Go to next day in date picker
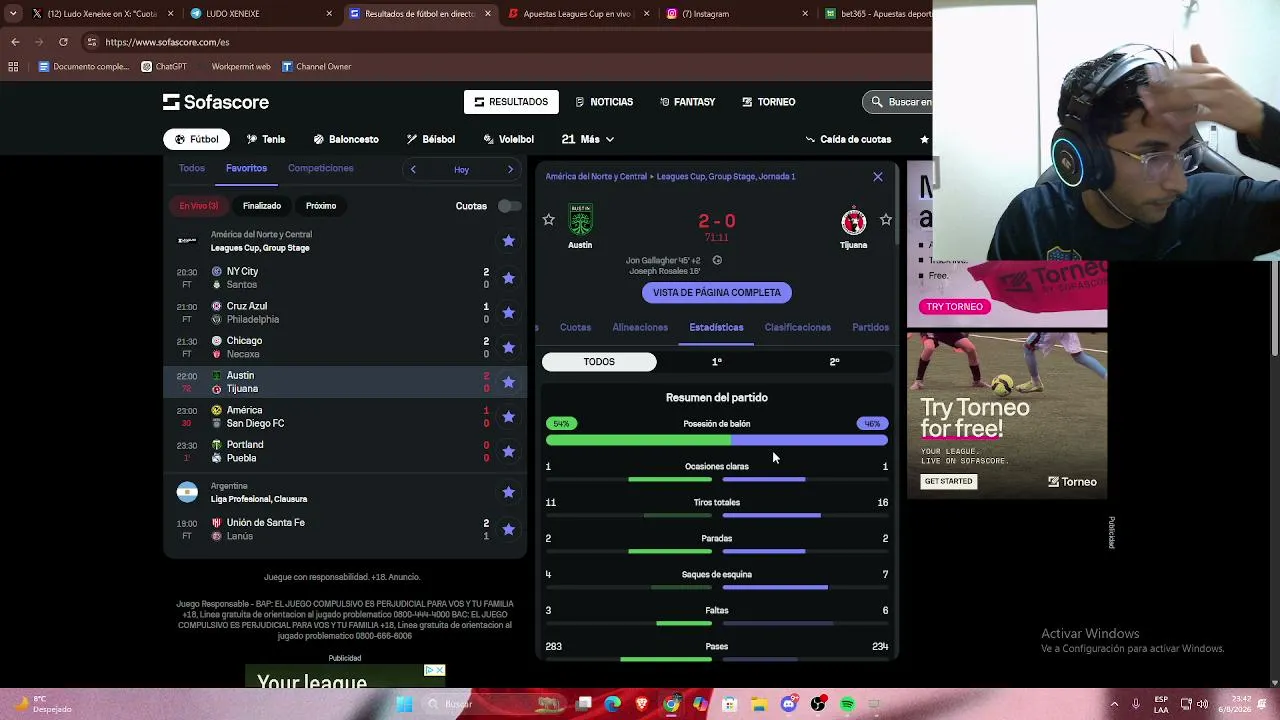 point(510,169)
